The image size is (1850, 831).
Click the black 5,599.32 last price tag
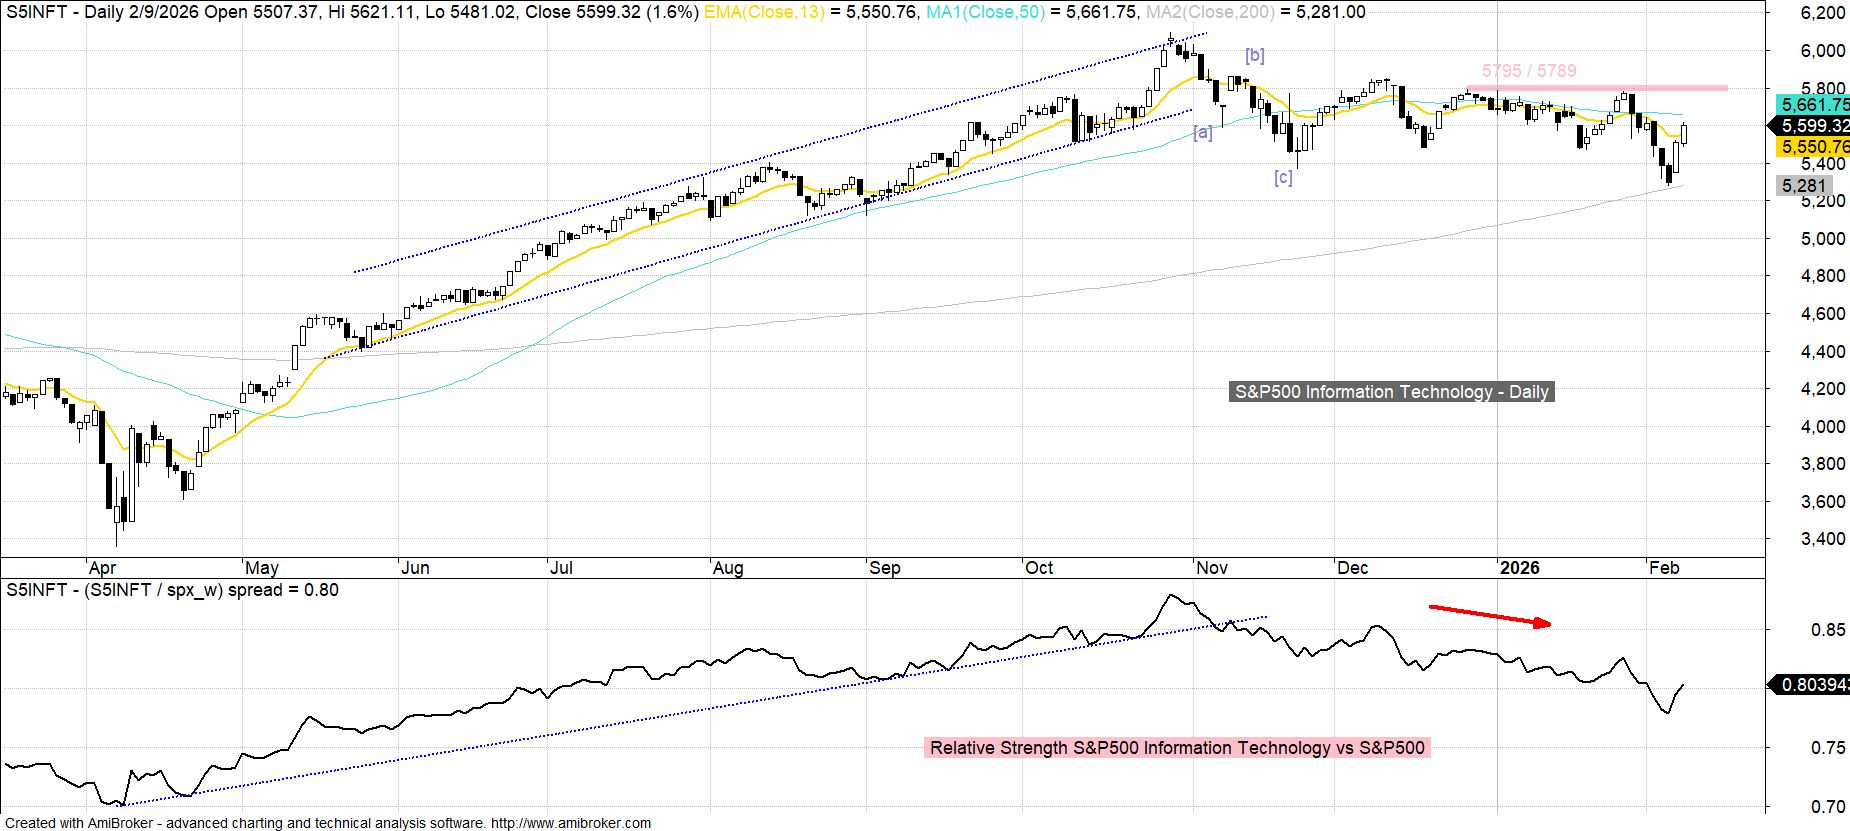(1813, 126)
